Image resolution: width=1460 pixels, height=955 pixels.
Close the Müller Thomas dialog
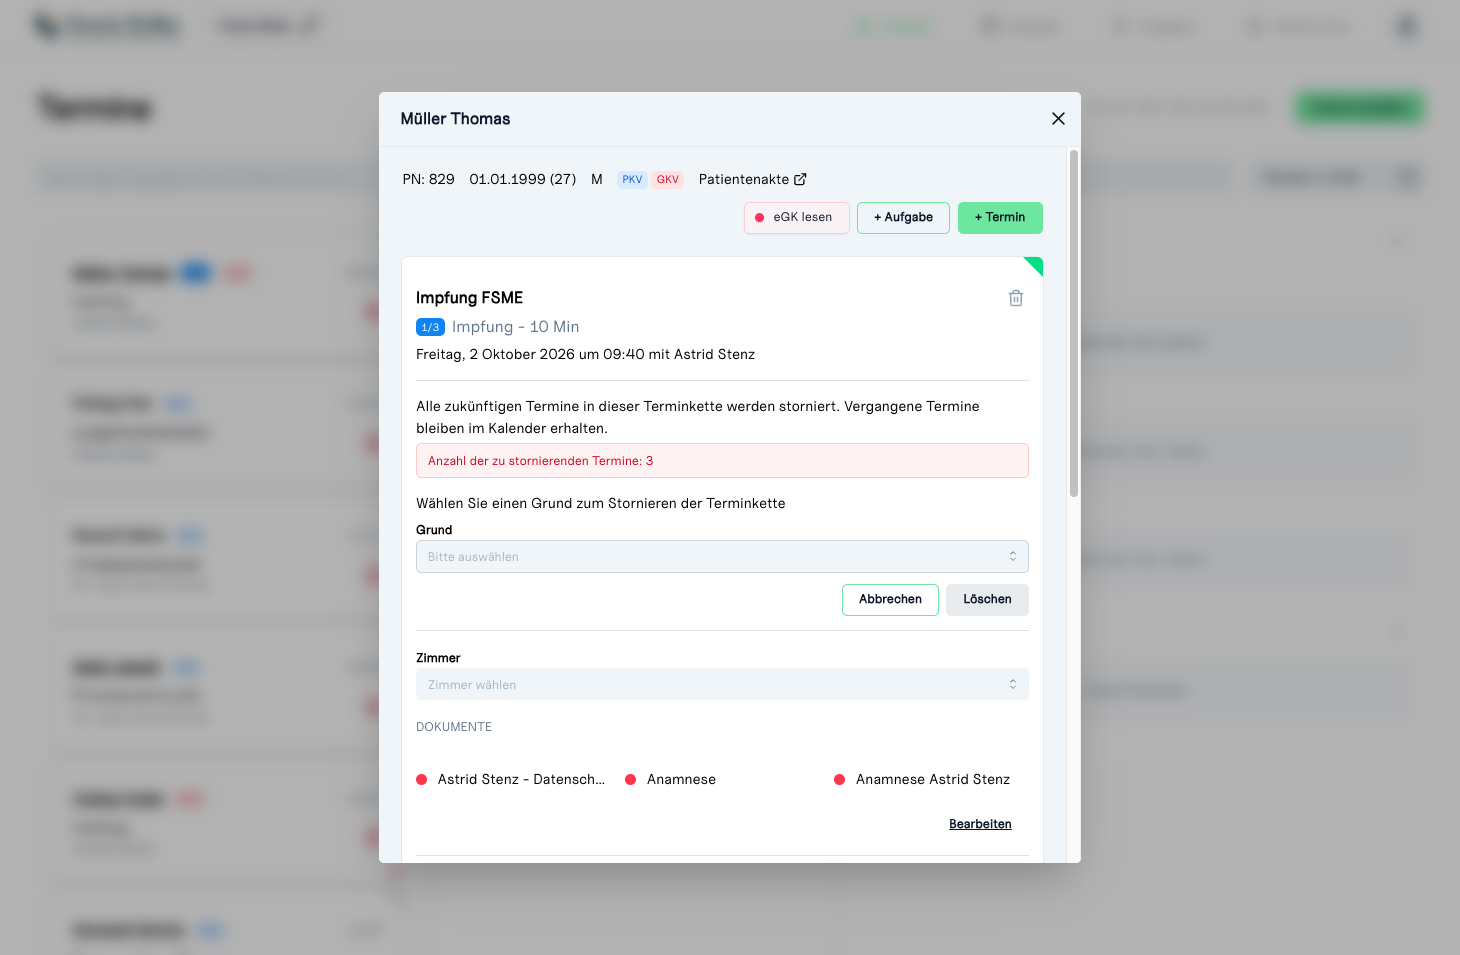(1058, 119)
